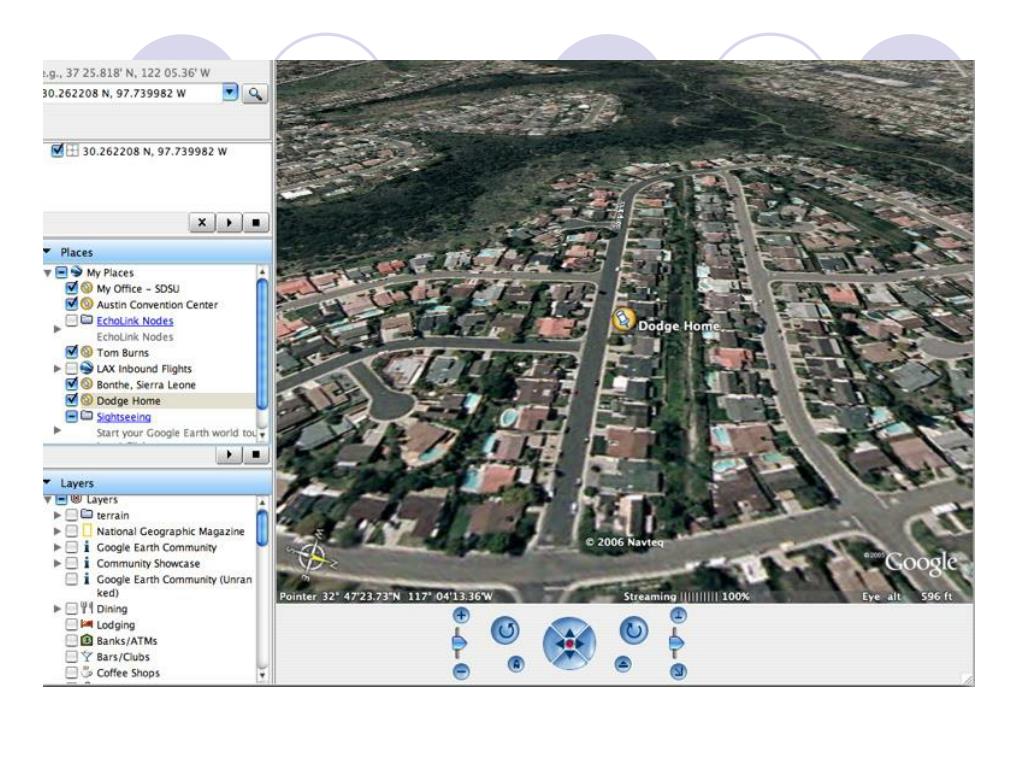
Task: Click the Layers list scrollbar thumb
Action: [262, 527]
